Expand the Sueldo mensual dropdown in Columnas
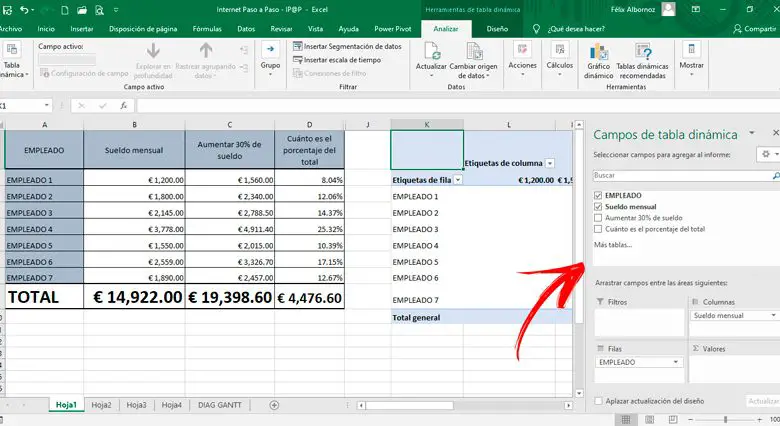This screenshot has width=780, height=426. pos(774,315)
